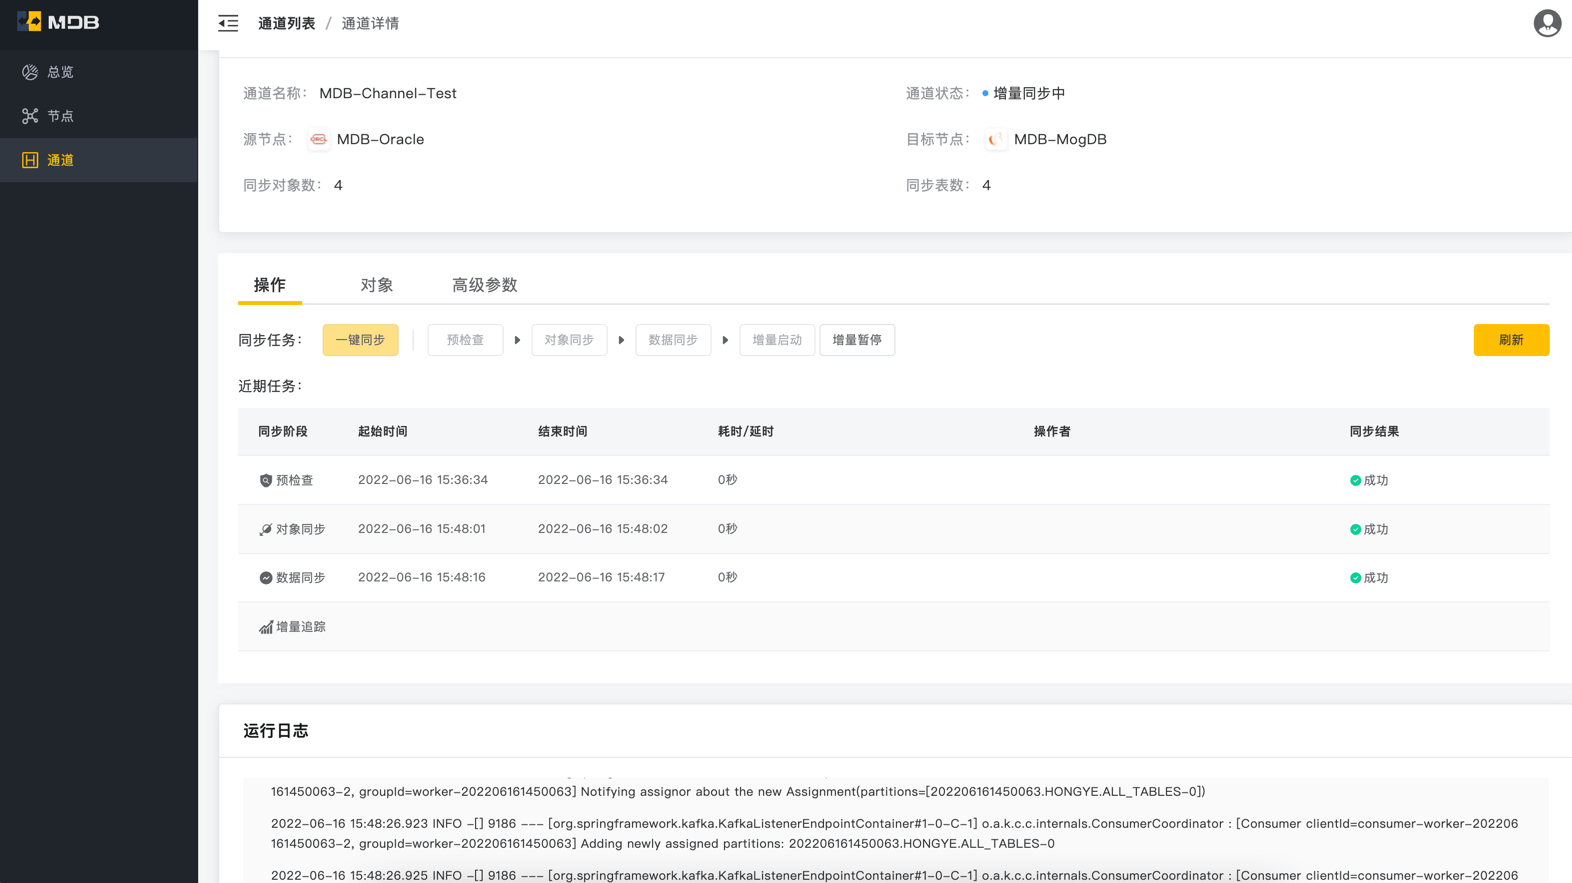Collapse the sidebar with the menu fold icon
This screenshot has height=883, width=1572.
(228, 23)
